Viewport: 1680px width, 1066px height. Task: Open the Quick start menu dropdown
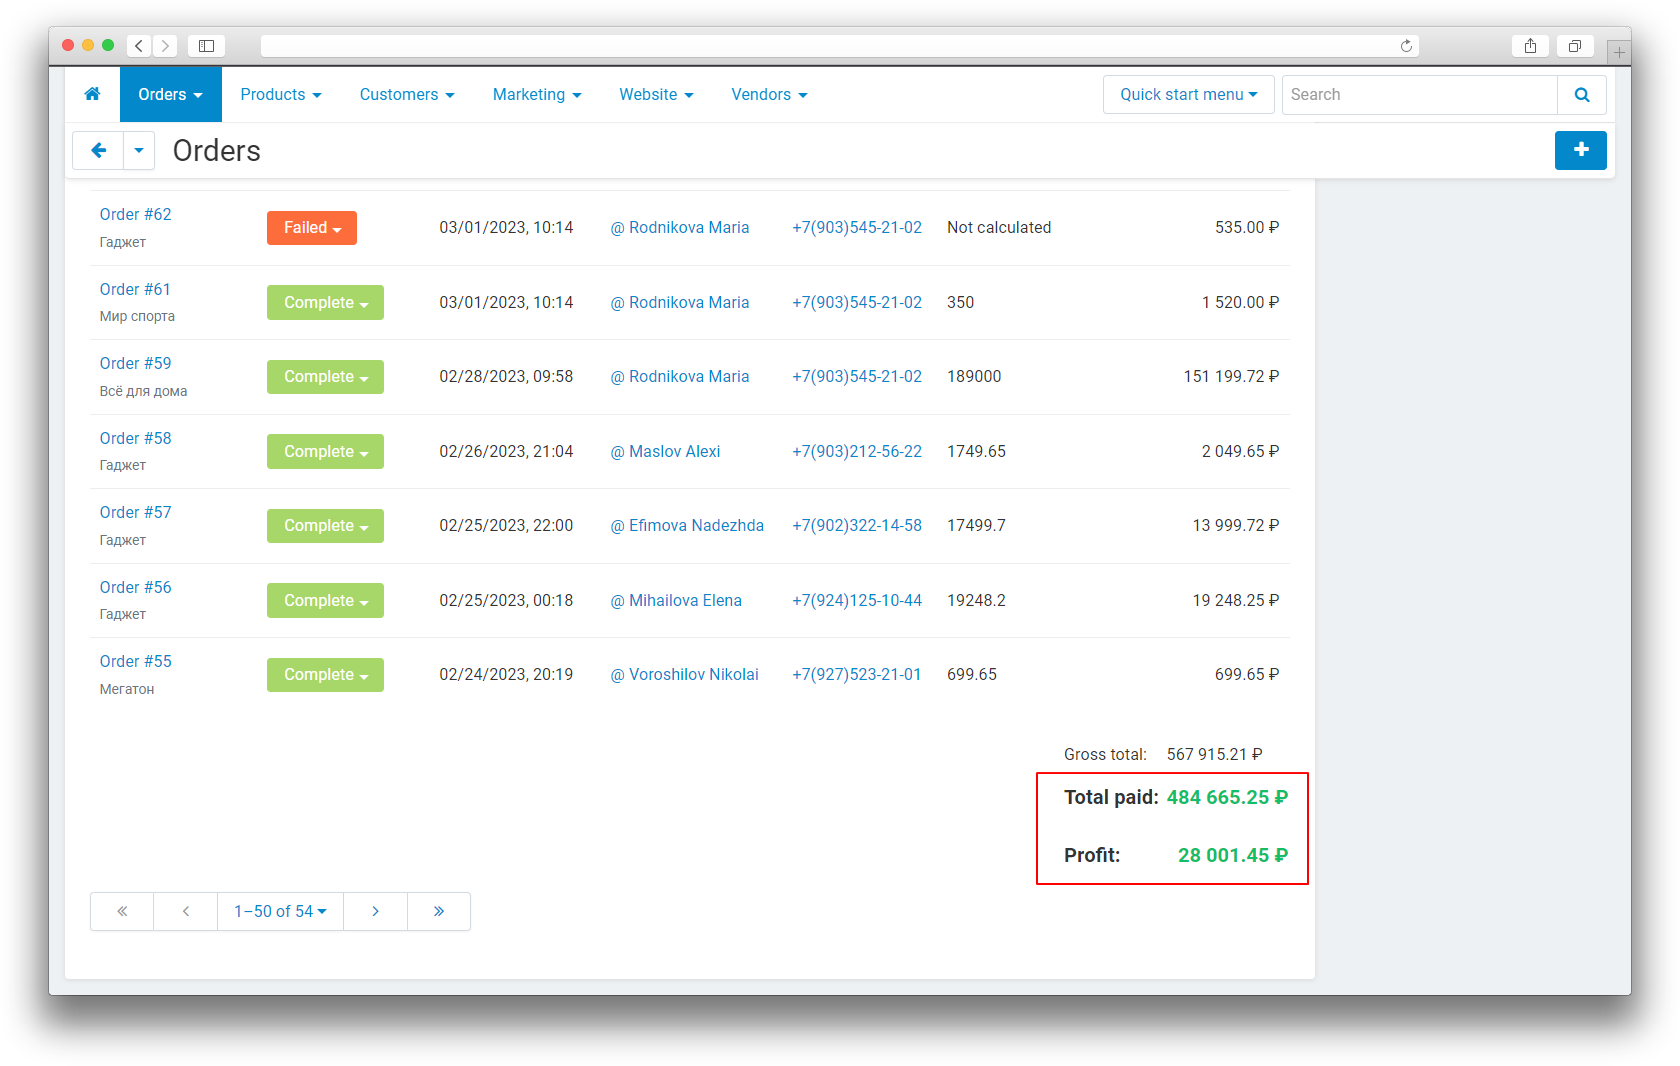point(1188,95)
